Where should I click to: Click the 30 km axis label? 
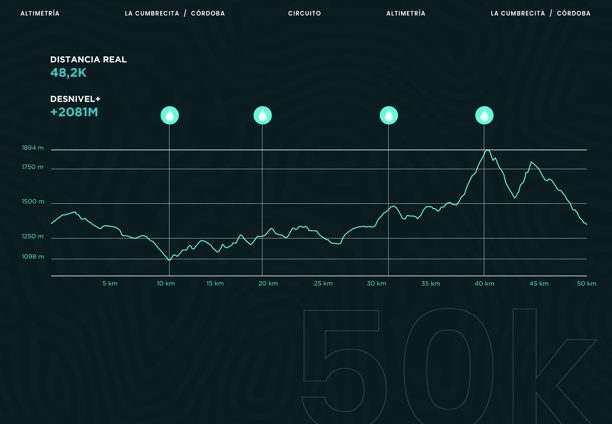click(377, 283)
